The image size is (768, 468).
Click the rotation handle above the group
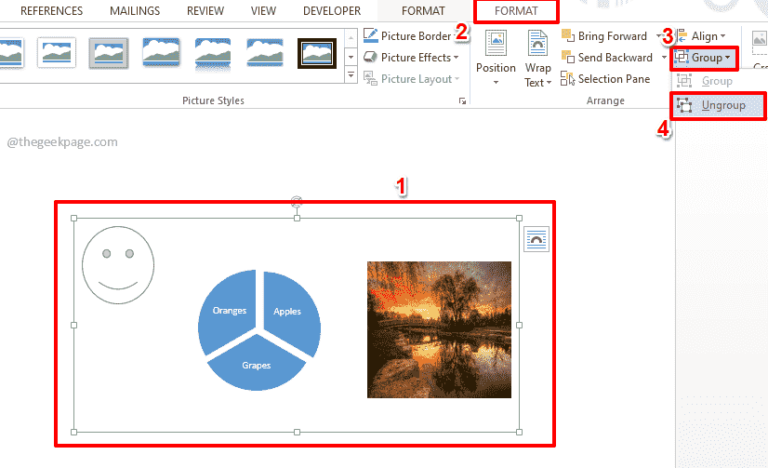pyautogui.click(x=296, y=201)
